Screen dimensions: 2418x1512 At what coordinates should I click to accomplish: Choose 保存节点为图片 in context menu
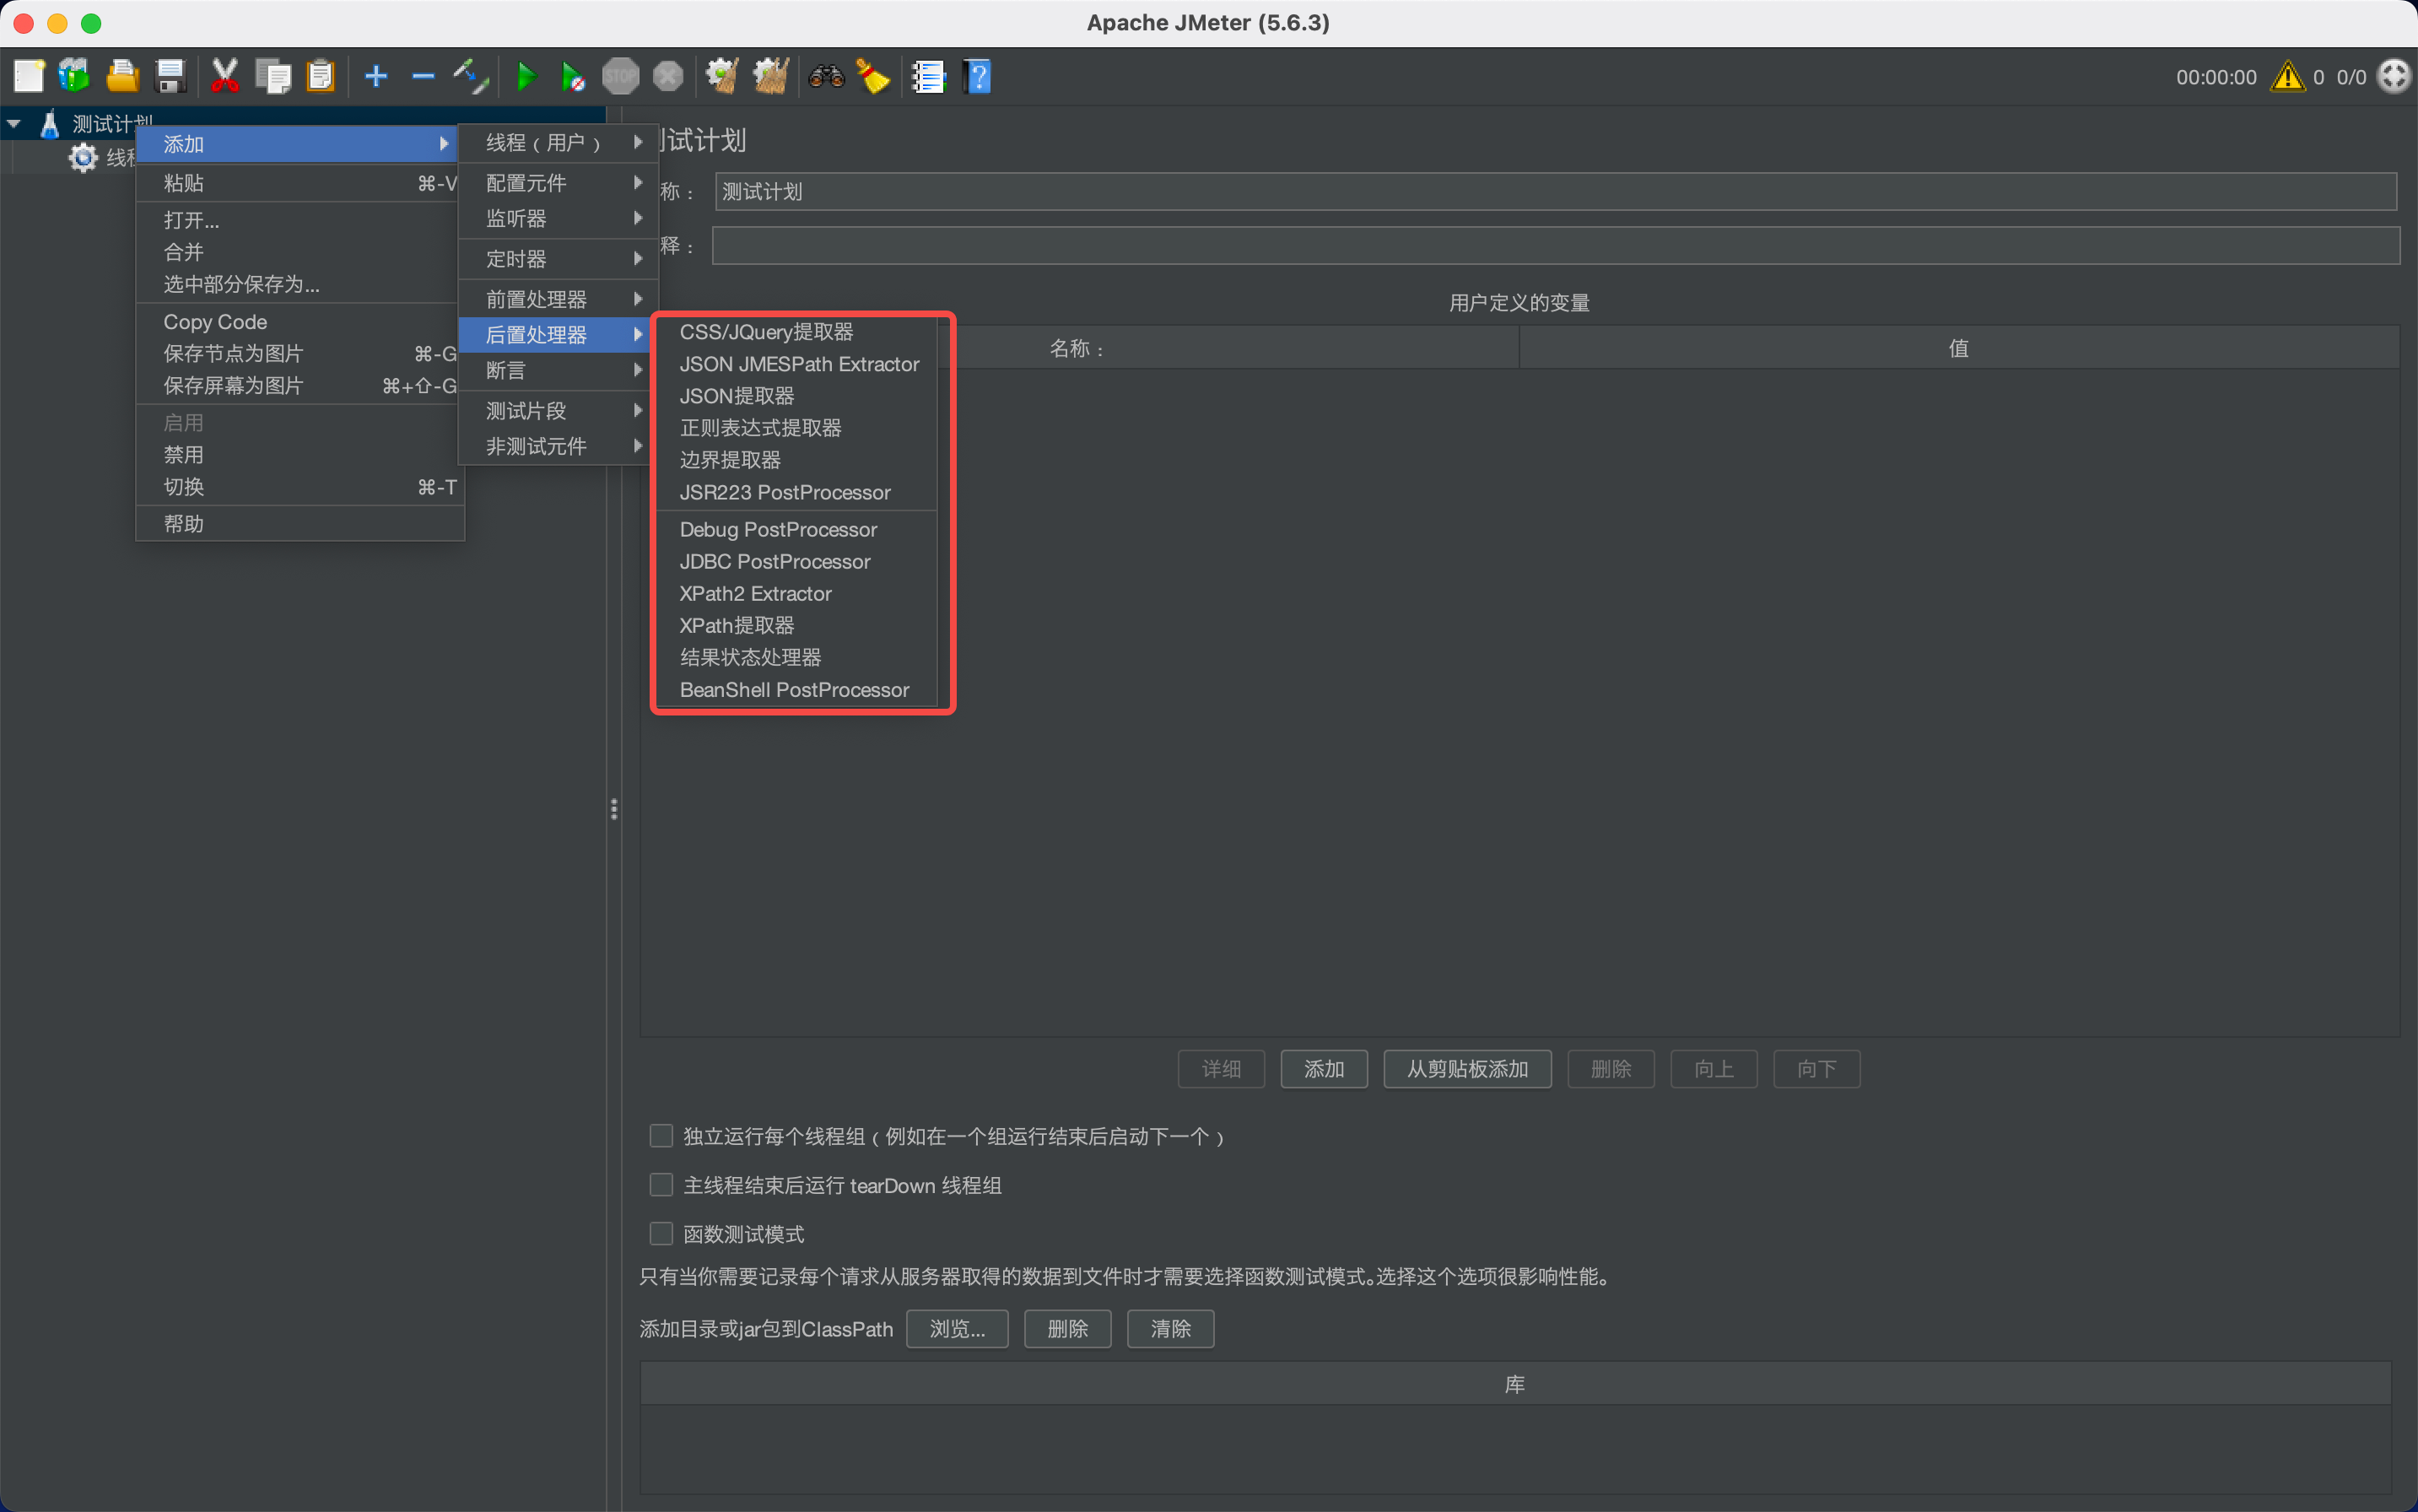300,354
